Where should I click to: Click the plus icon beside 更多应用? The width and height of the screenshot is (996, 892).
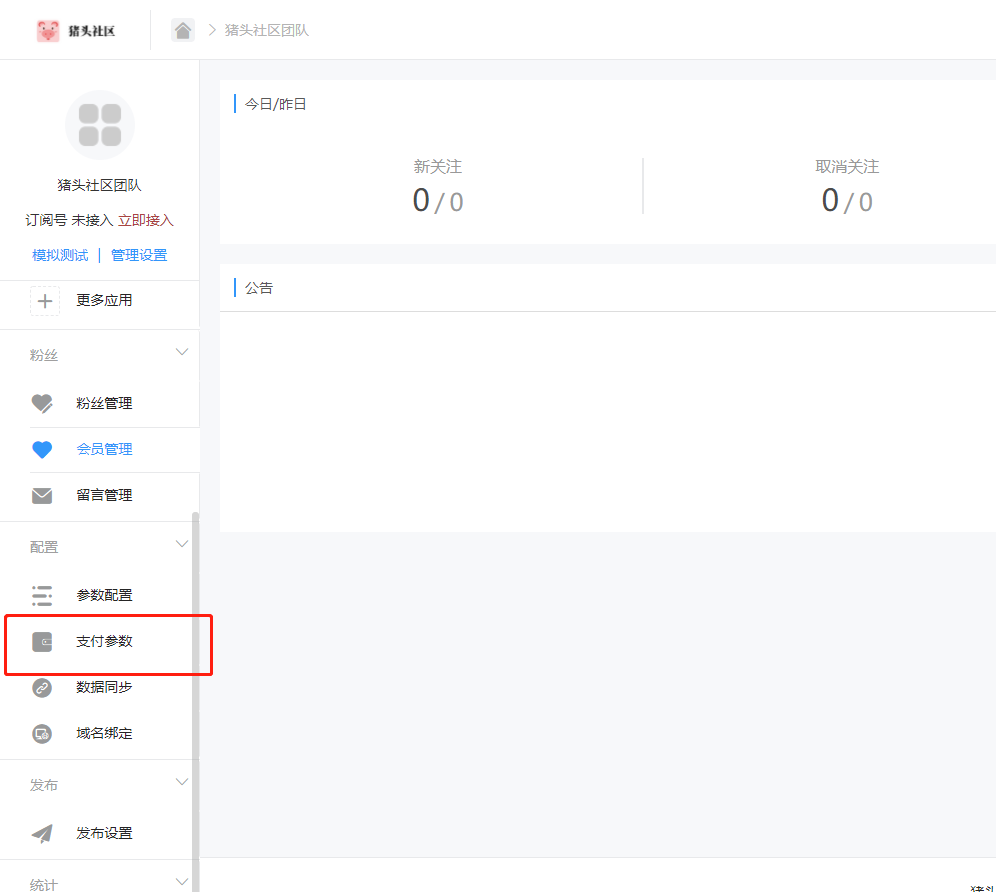pyautogui.click(x=45, y=301)
